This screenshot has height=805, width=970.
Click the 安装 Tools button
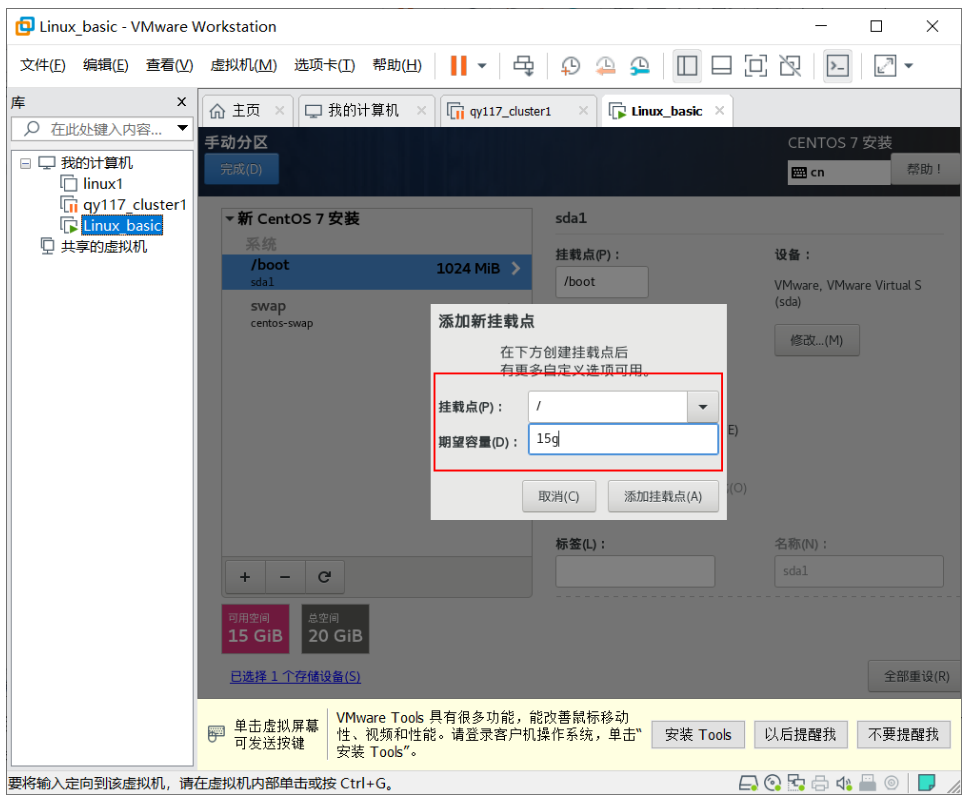tap(698, 734)
